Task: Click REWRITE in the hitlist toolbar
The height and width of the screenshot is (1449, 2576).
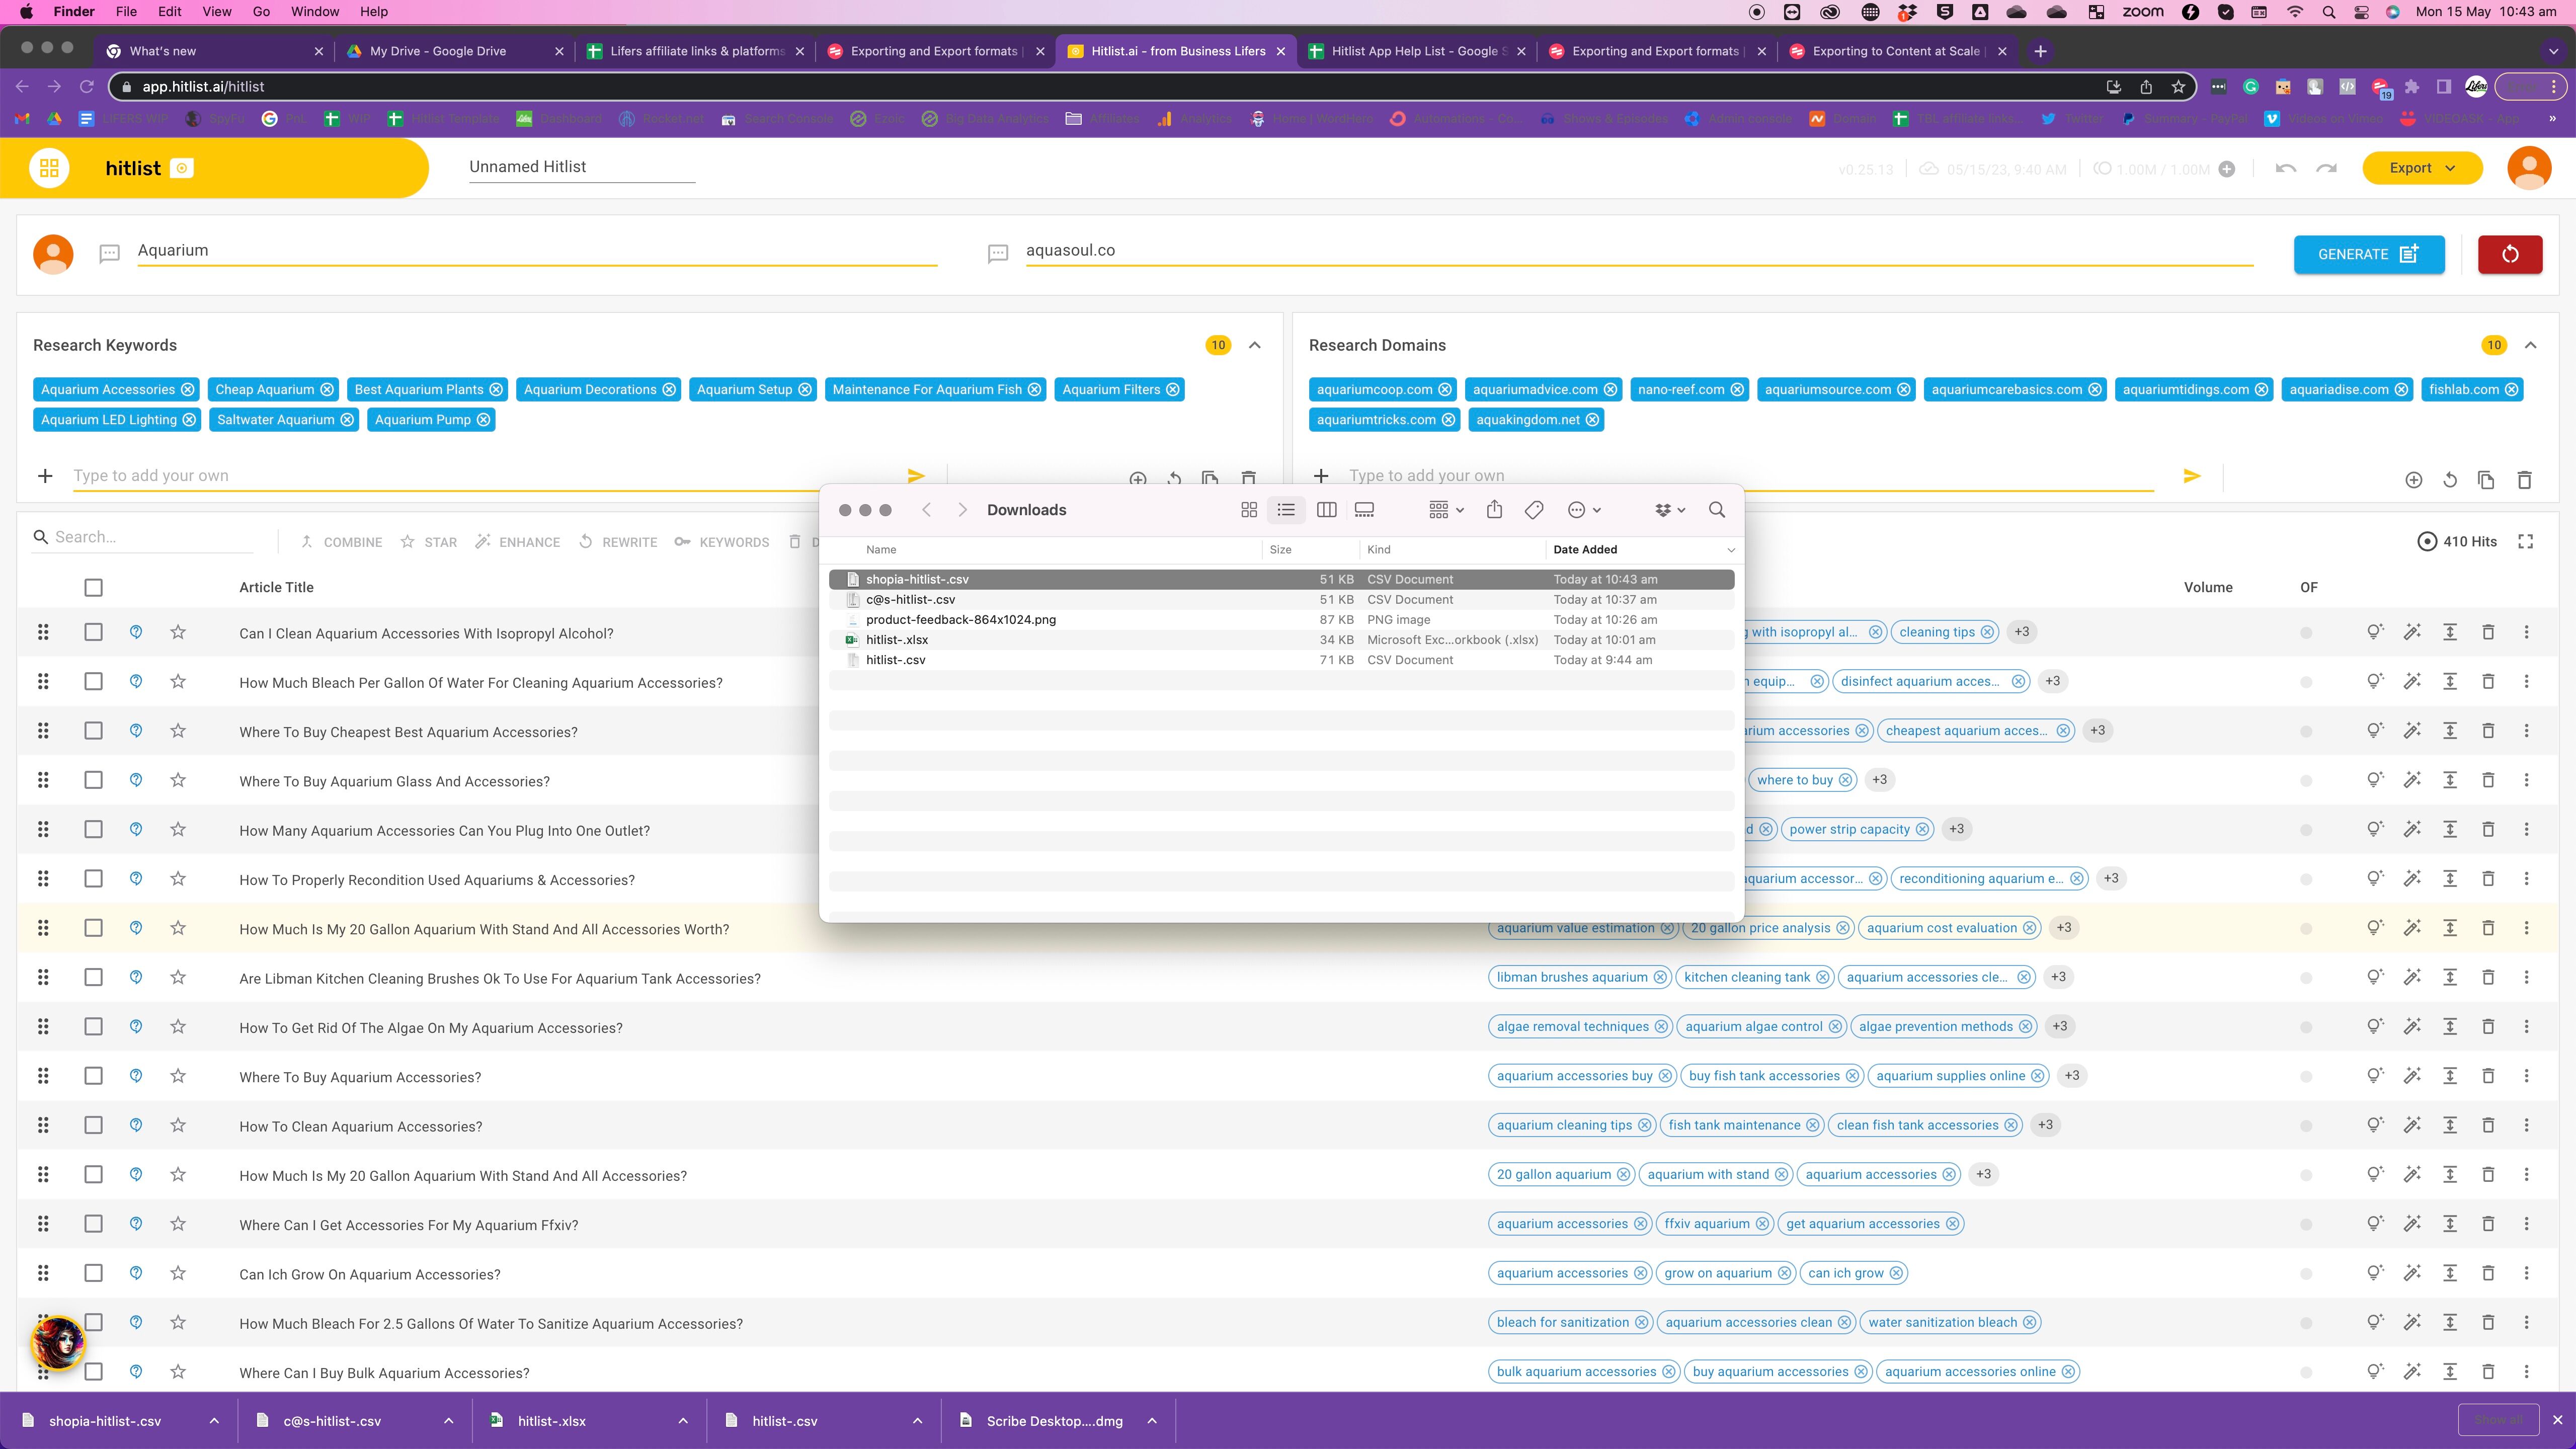Action: (x=618, y=542)
